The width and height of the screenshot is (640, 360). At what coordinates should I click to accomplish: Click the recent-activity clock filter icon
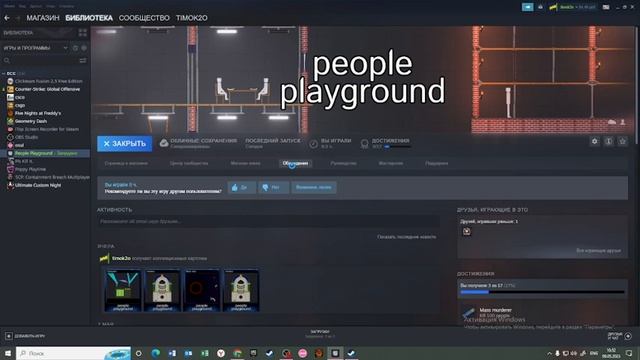[x=76, y=48]
